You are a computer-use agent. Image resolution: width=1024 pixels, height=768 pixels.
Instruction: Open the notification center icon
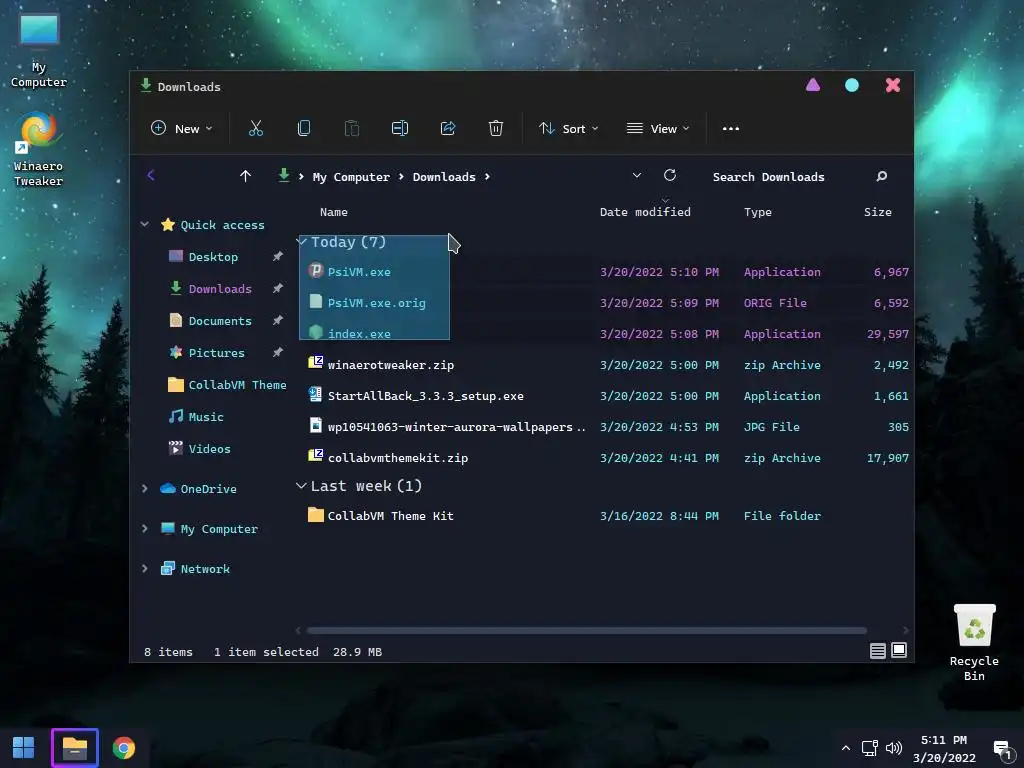pos(1002,749)
